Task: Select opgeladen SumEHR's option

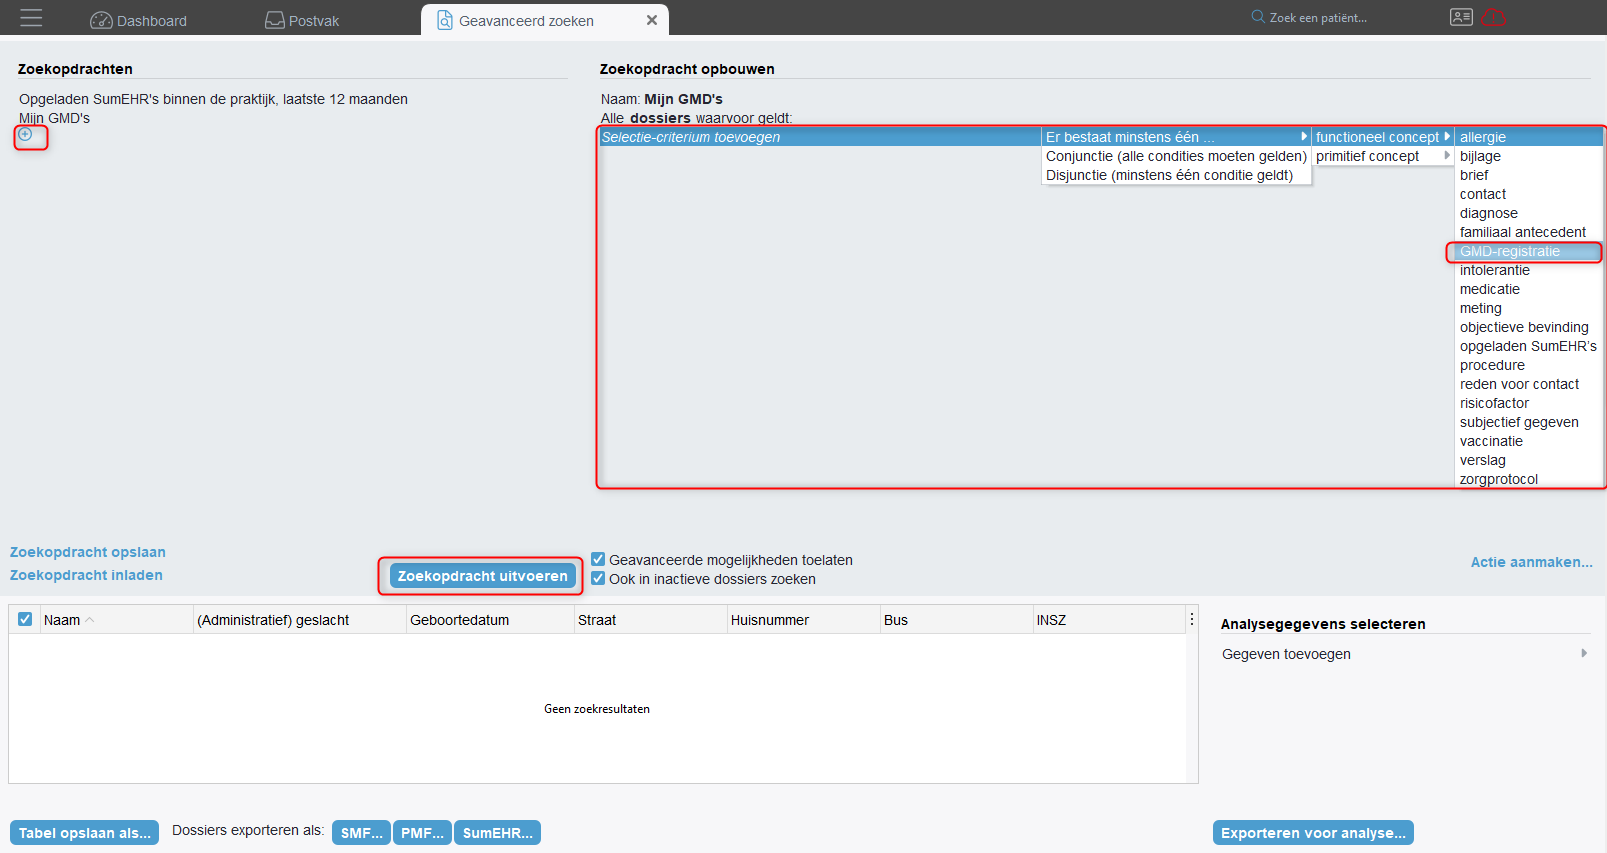Action: [x=1529, y=346]
